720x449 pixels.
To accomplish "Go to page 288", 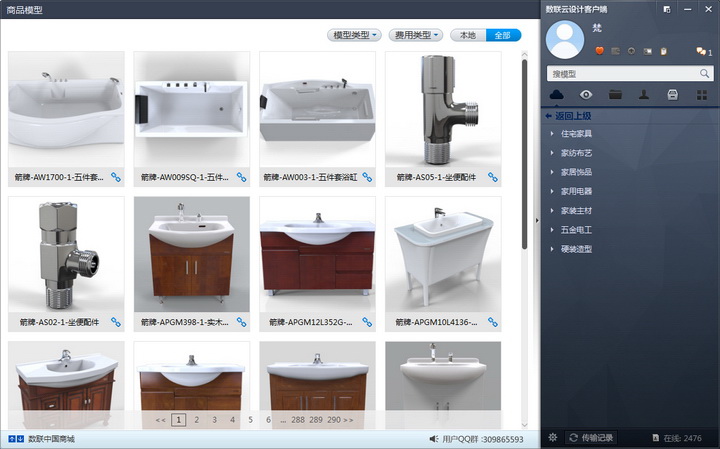I will [298, 420].
